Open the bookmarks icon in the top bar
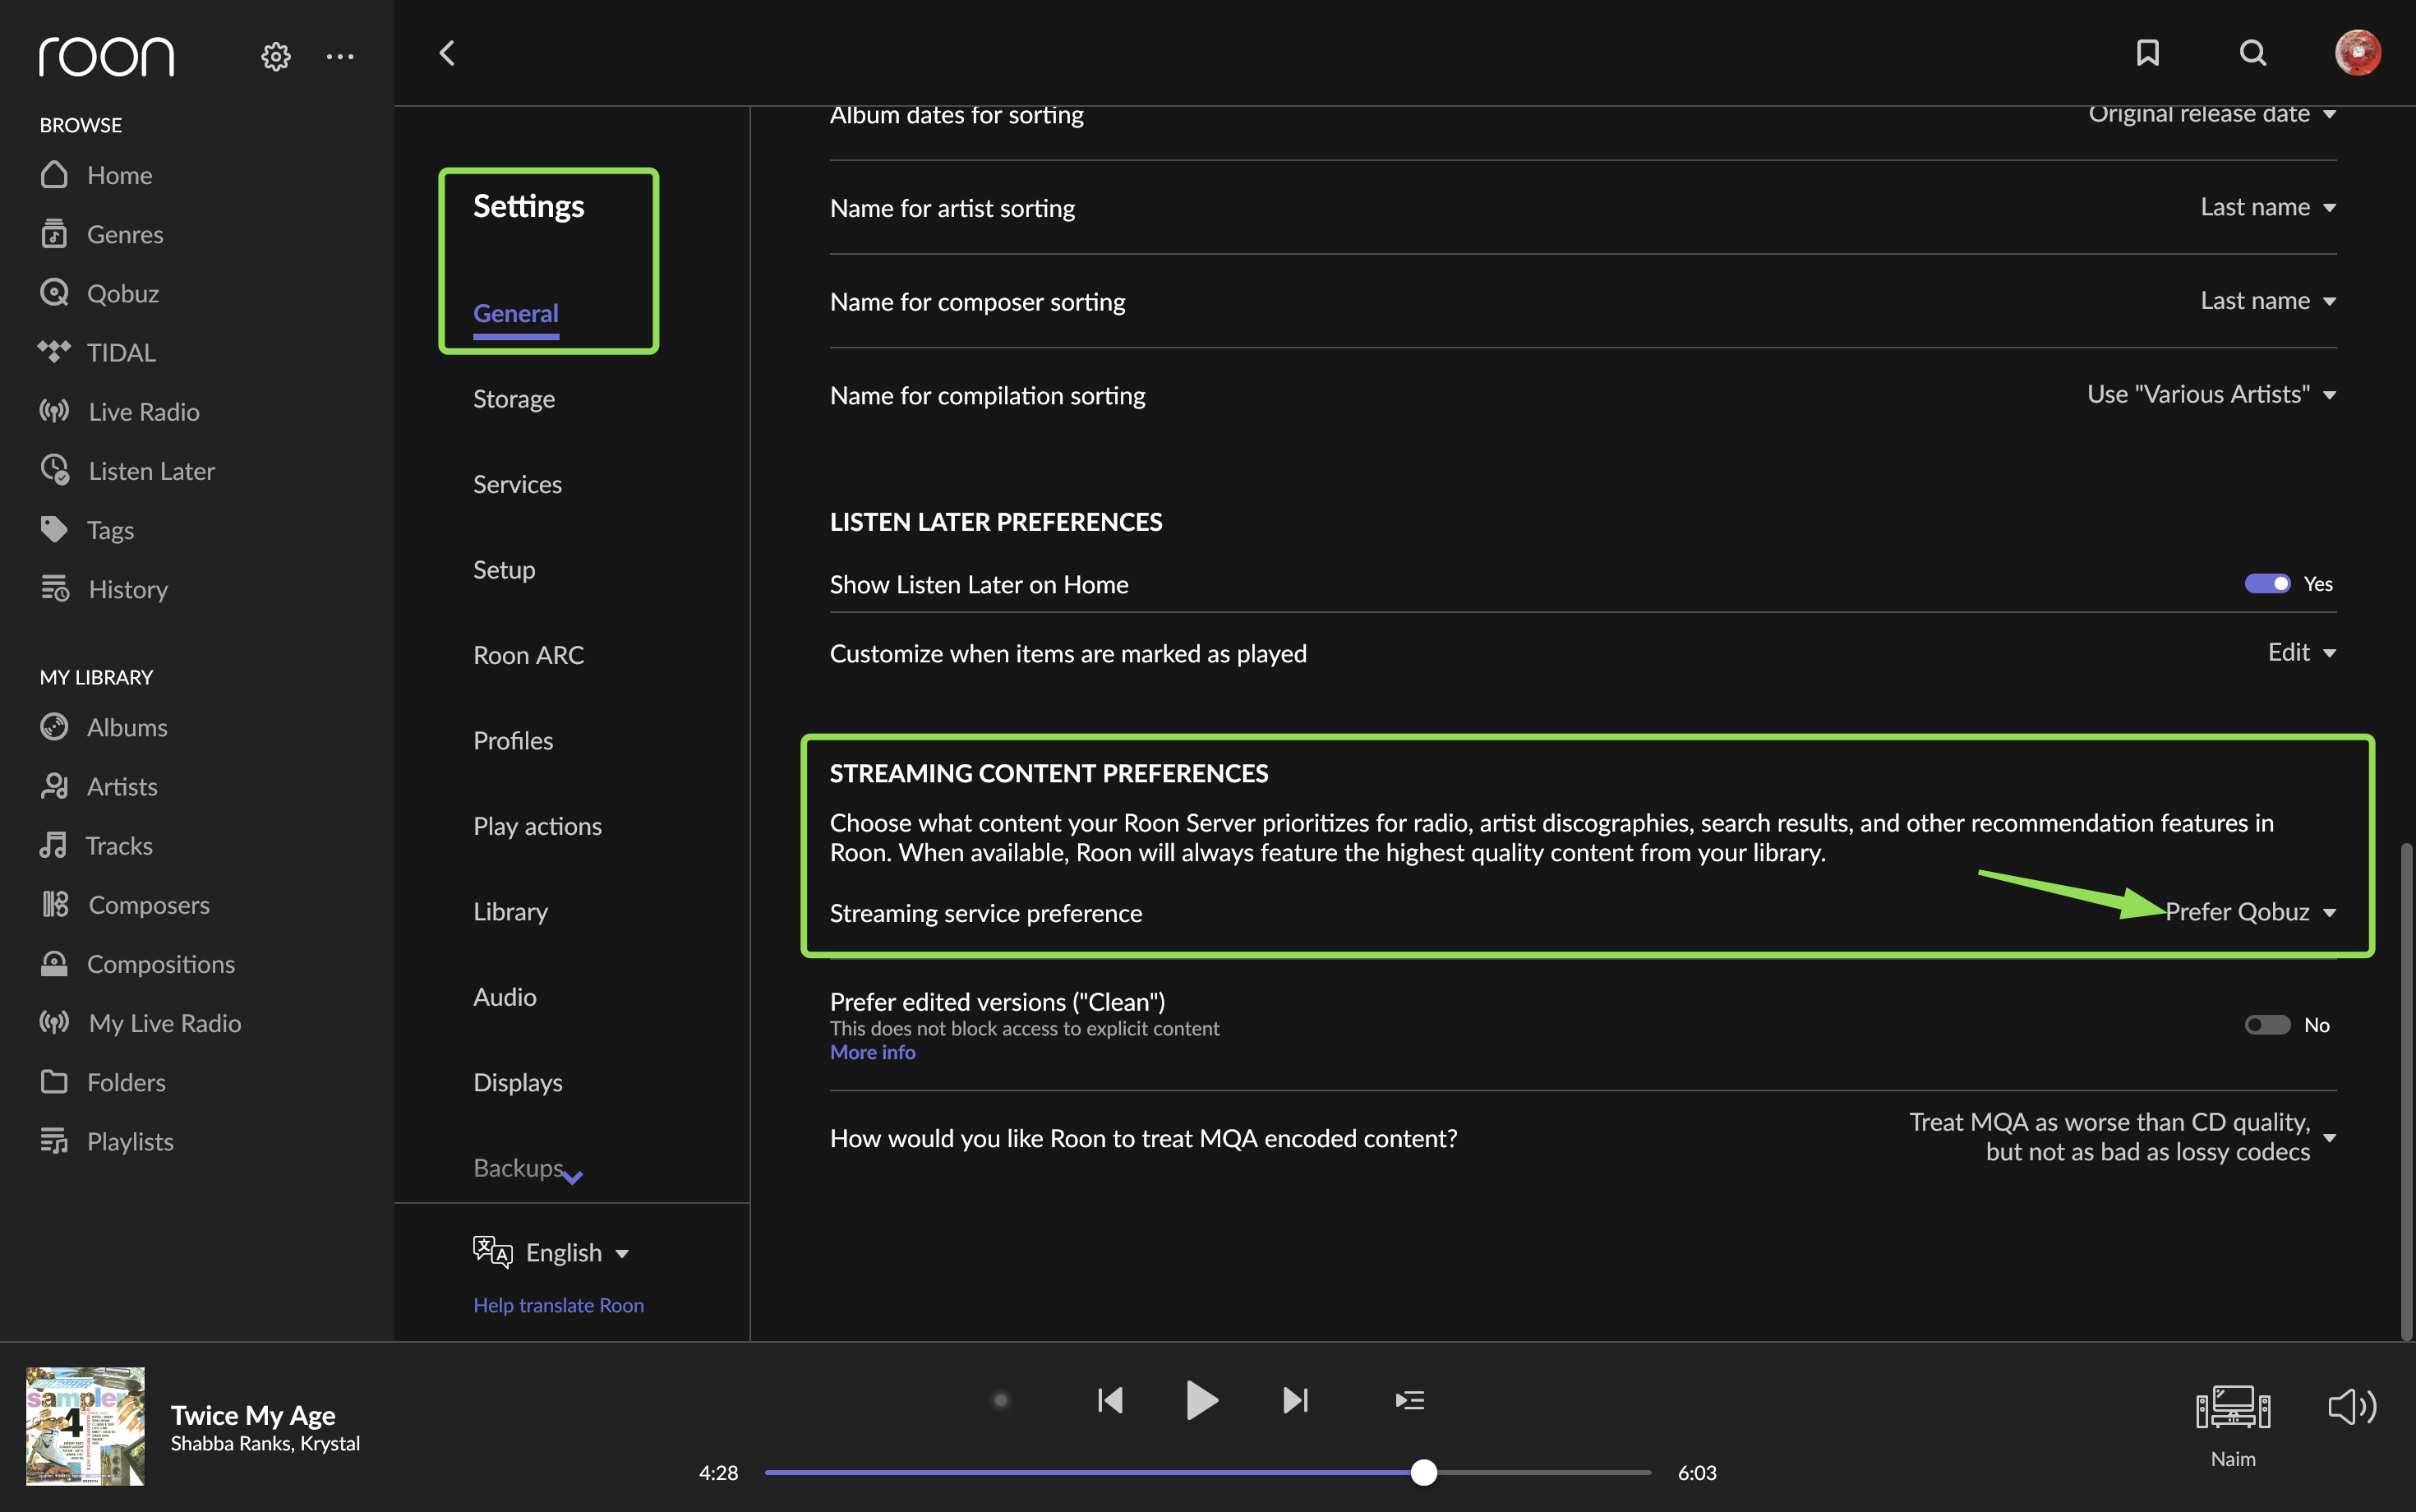 (2147, 53)
